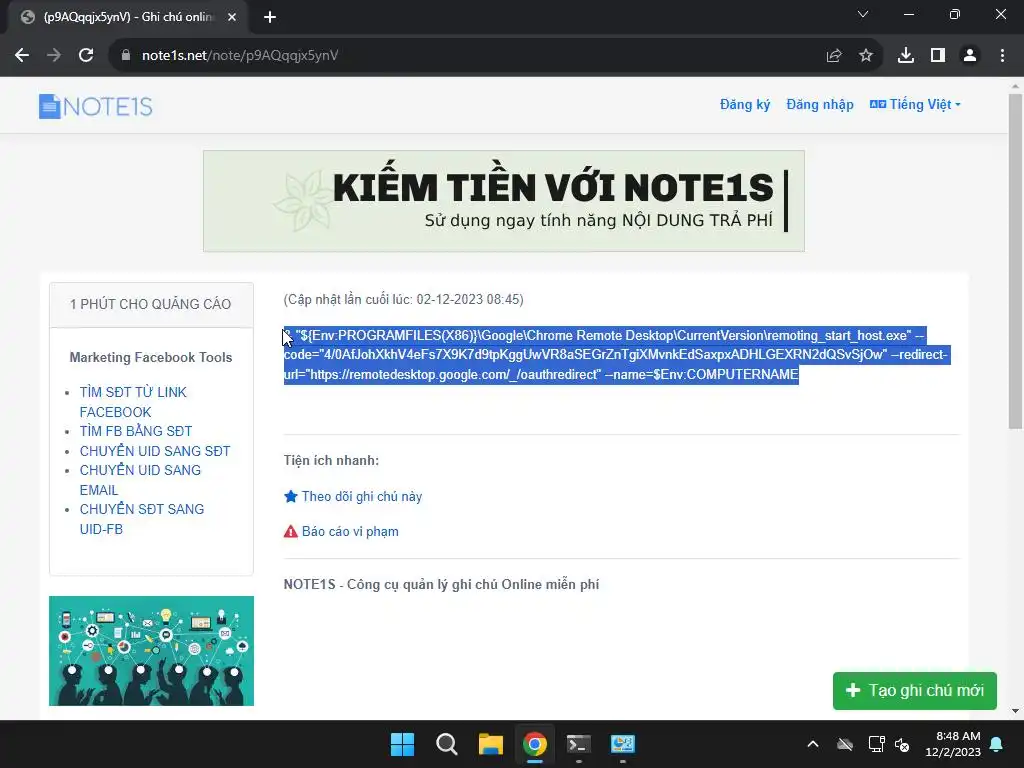Open the clock showing 8:48 AM
The image size is (1024, 768).
[x=953, y=744]
